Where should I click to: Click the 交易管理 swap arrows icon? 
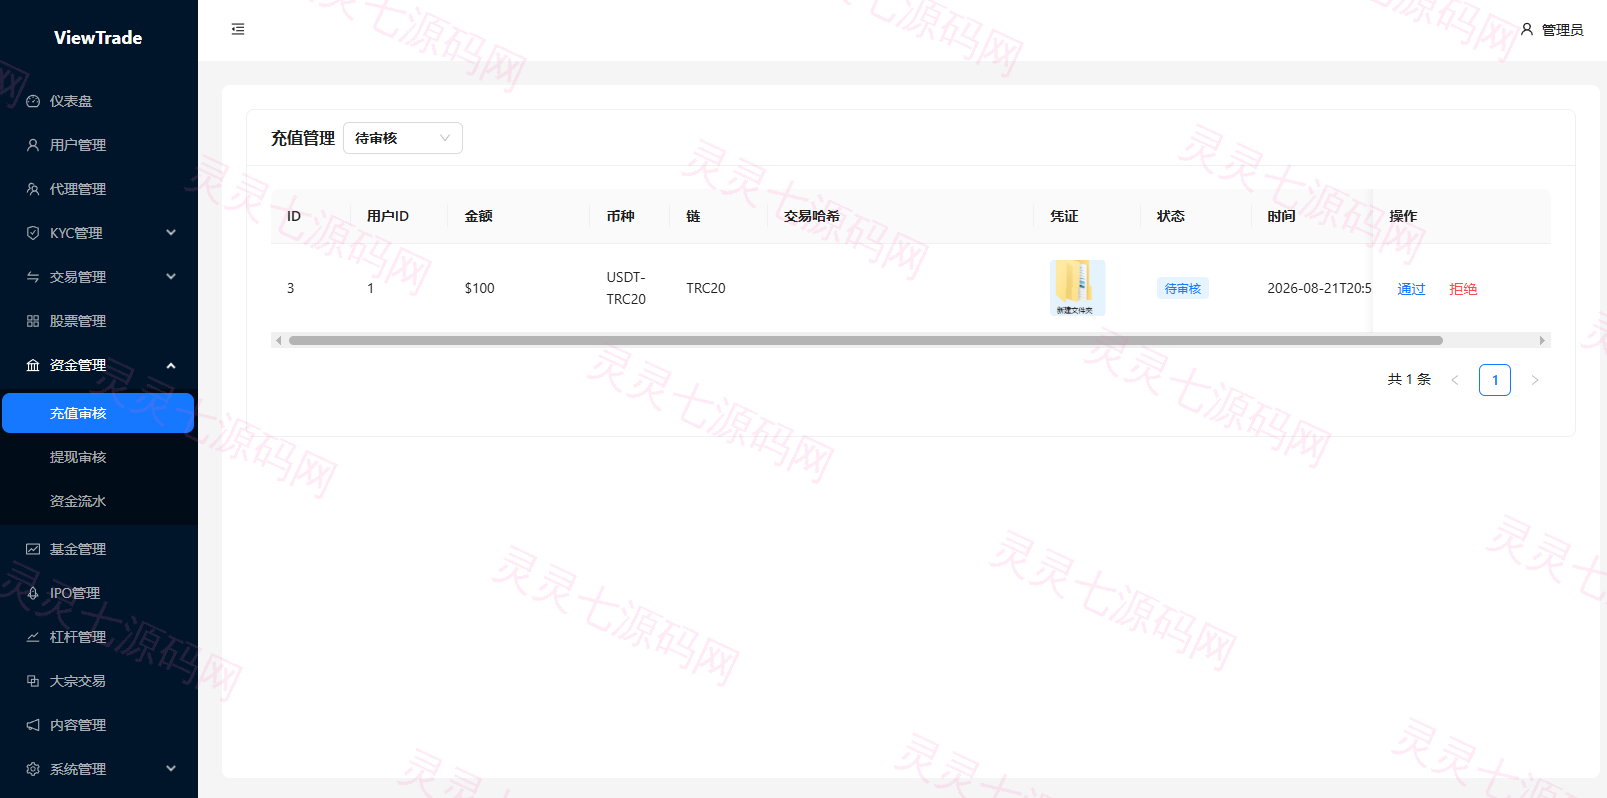click(x=33, y=277)
